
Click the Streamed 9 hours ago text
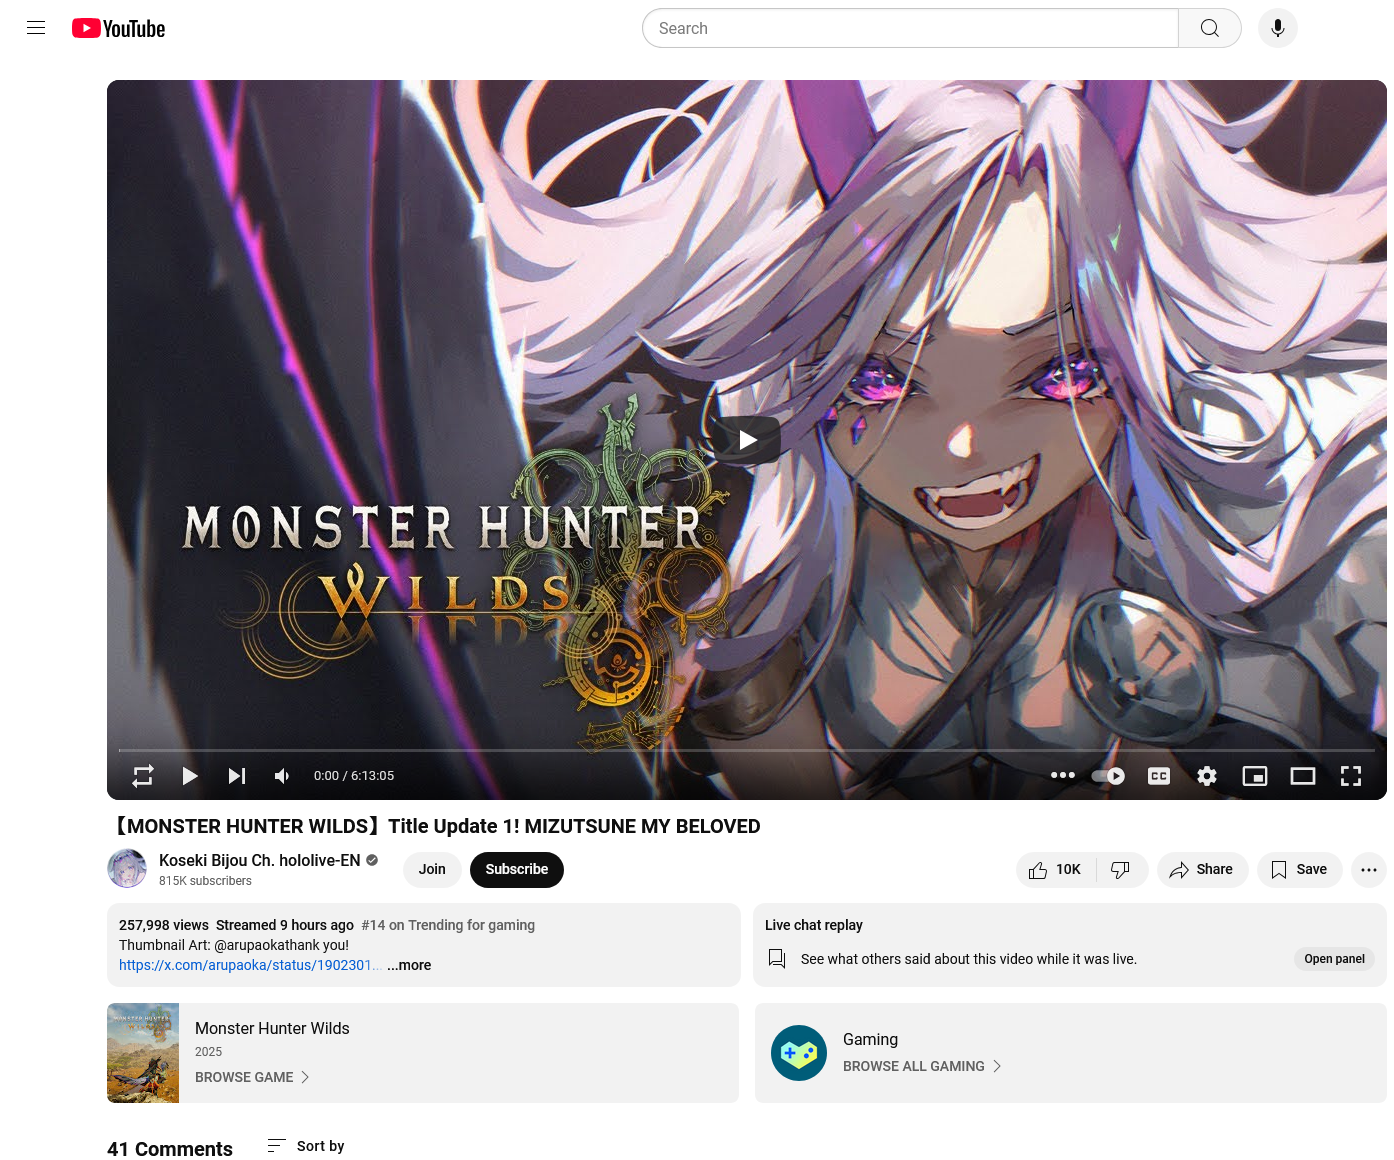pyautogui.click(x=285, y=925)
